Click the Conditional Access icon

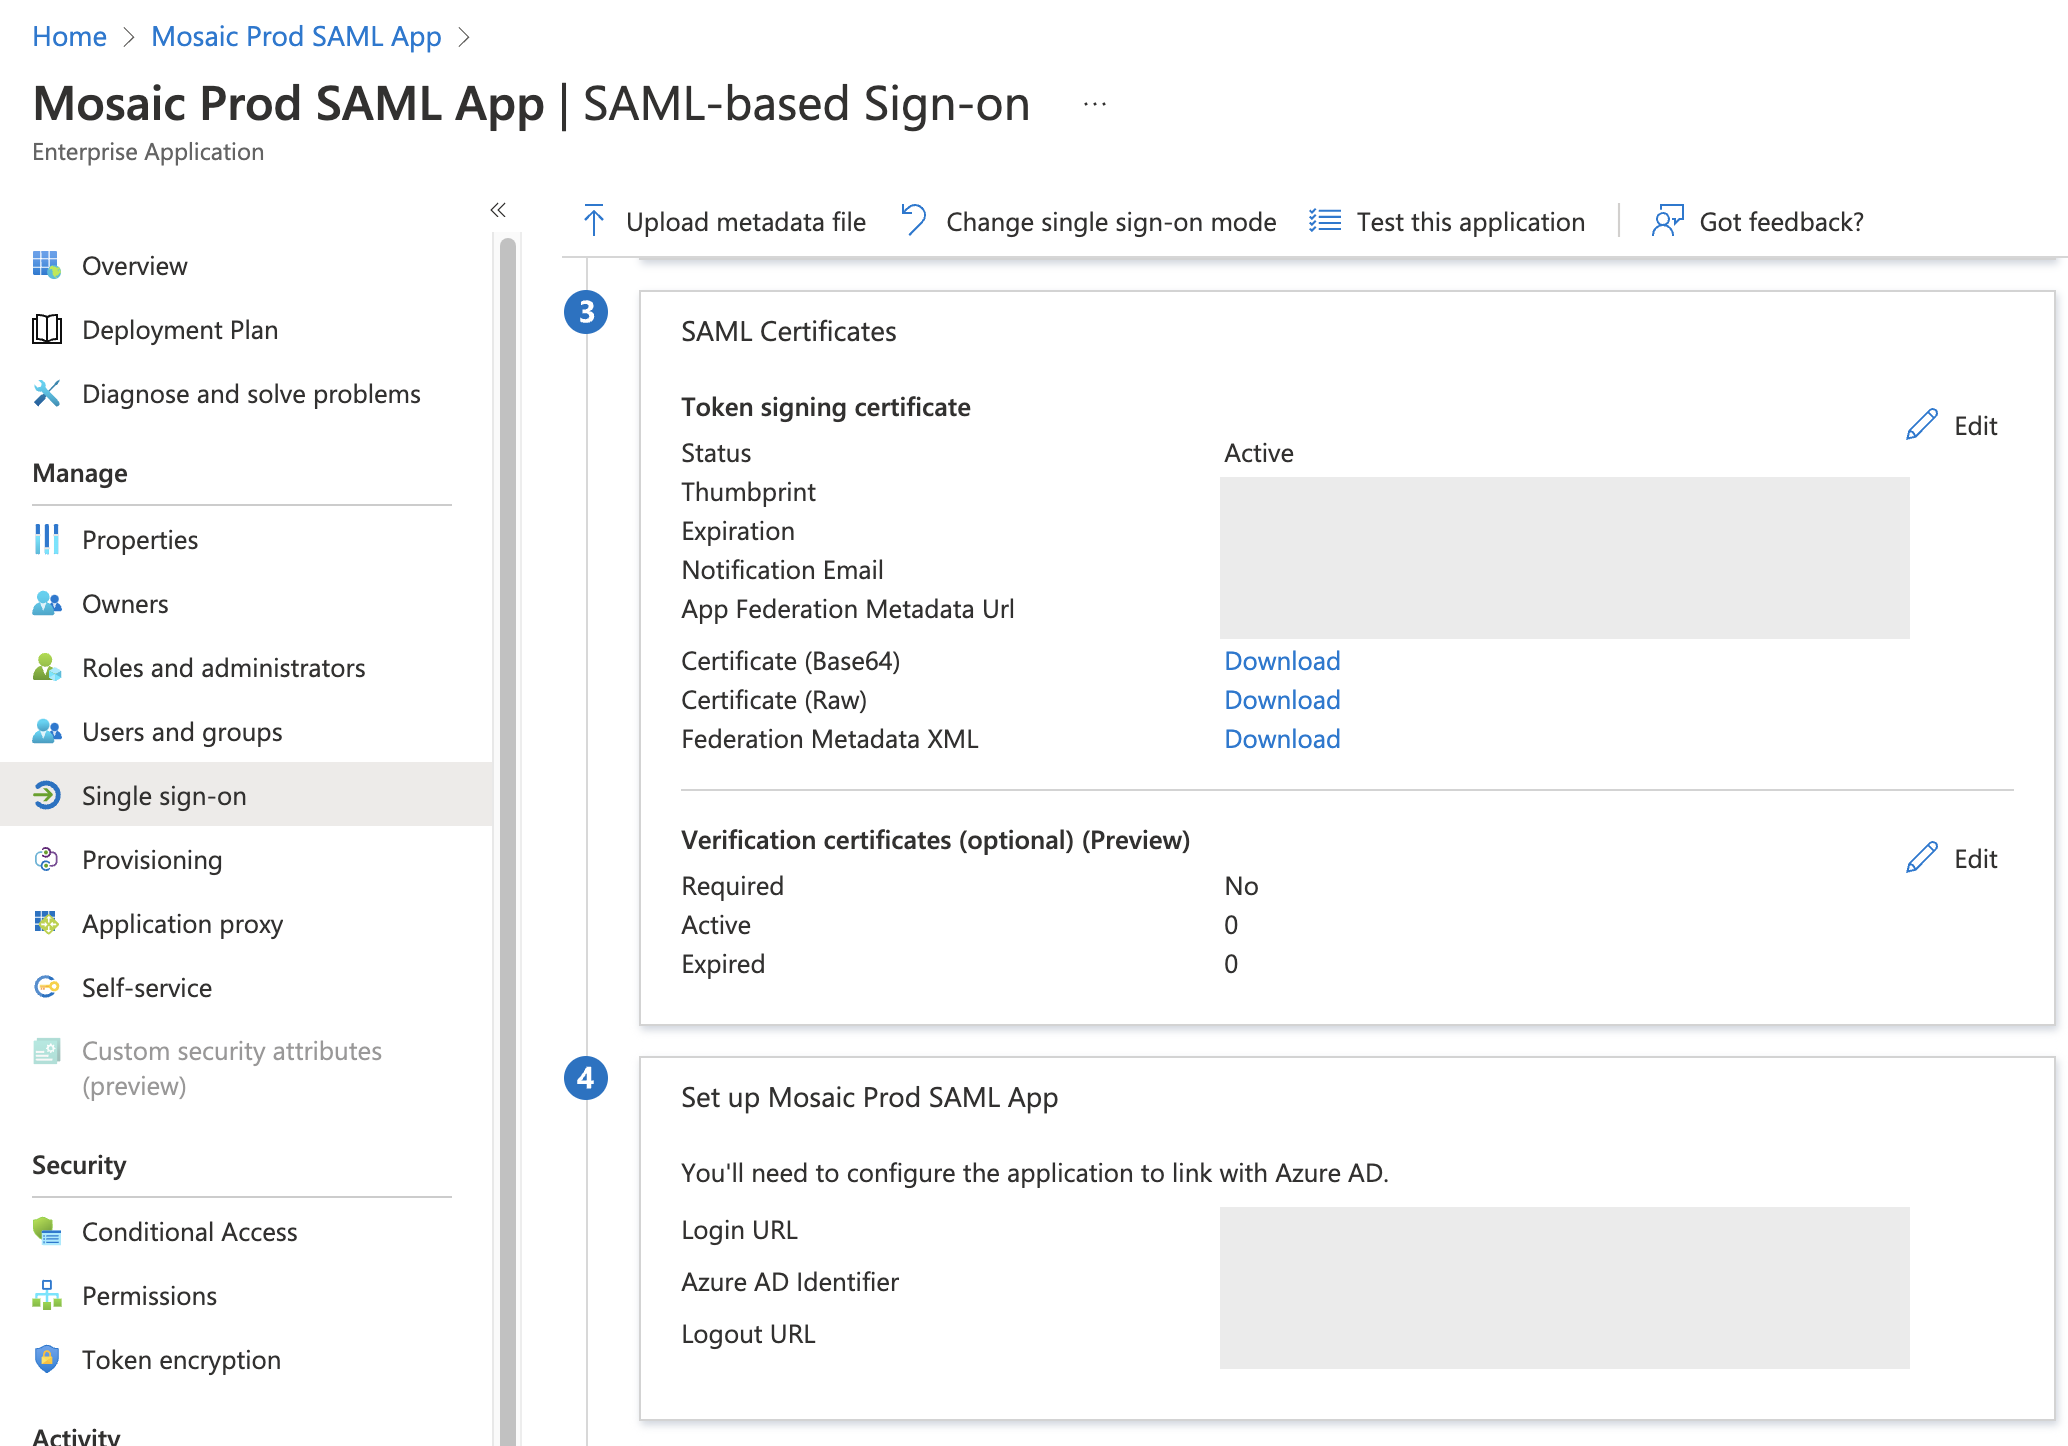click(46, 1231)
